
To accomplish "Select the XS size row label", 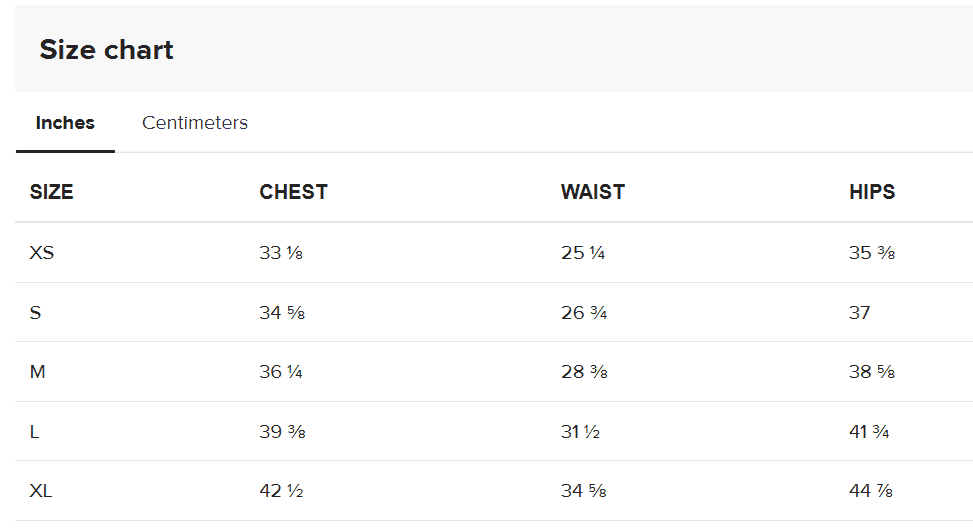I will (x=42, y=253).
